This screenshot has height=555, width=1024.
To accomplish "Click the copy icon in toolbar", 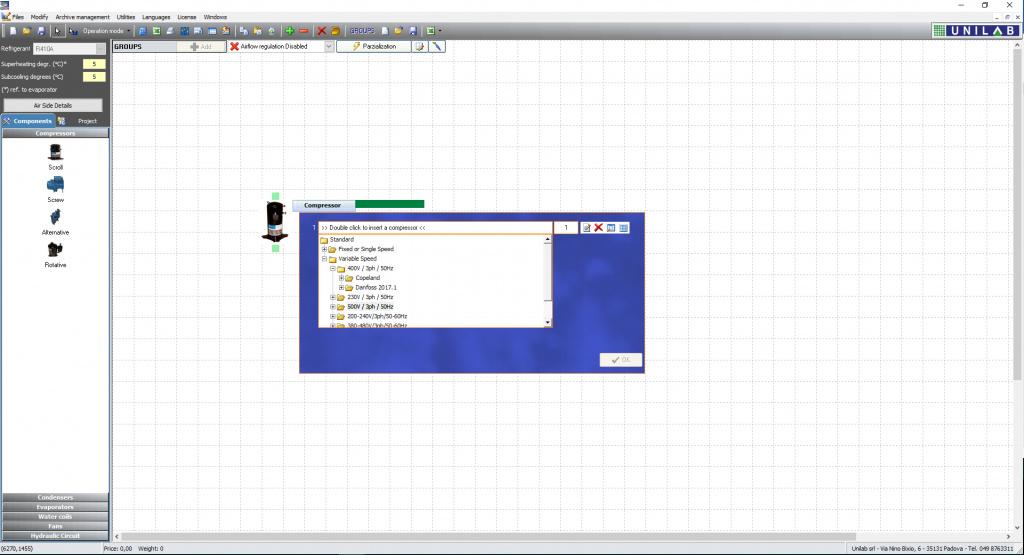I will pyautogui.click(x=244, y=31).
